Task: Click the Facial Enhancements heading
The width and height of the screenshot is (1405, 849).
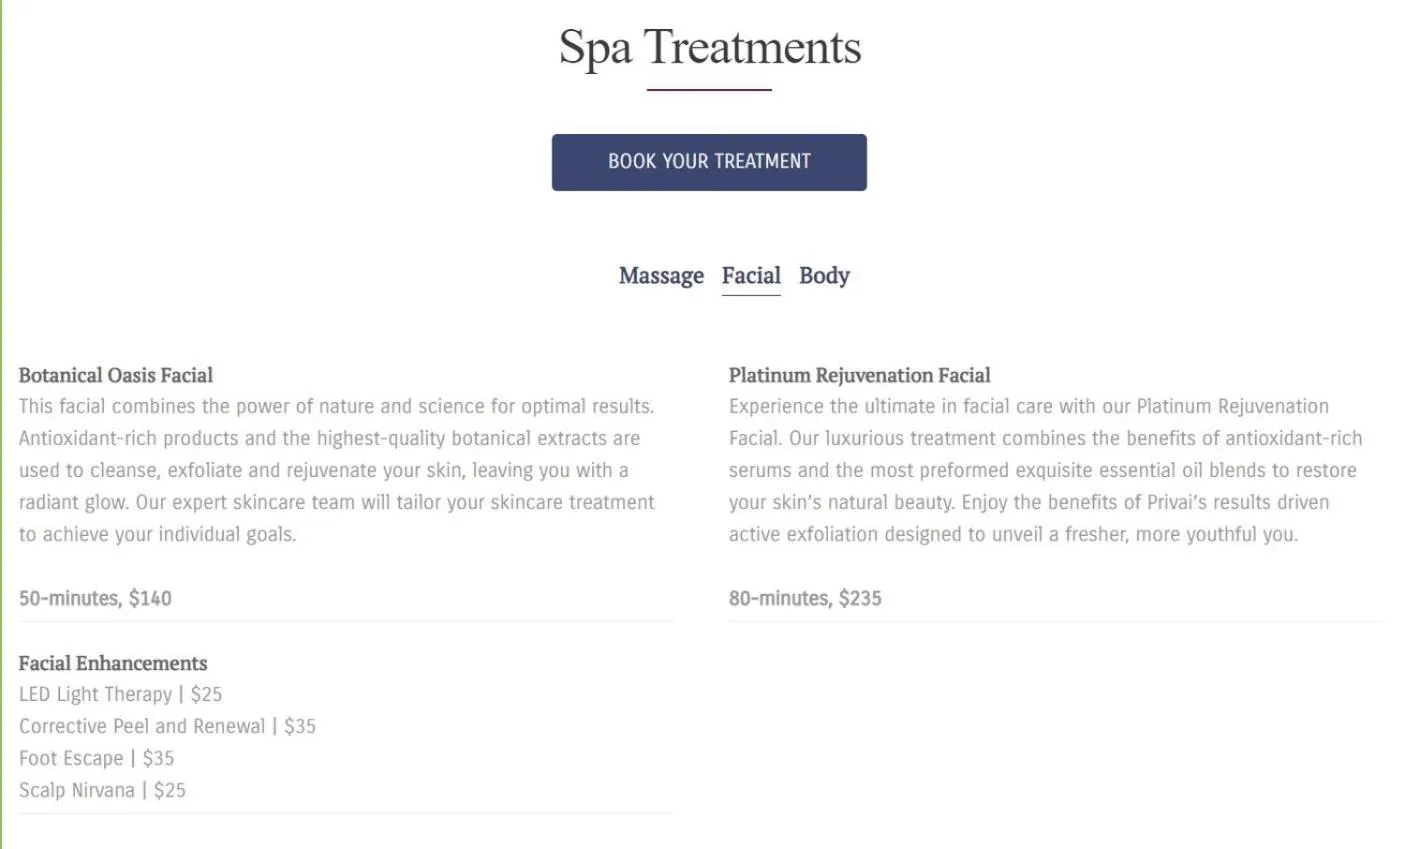Action: (113, 663)
